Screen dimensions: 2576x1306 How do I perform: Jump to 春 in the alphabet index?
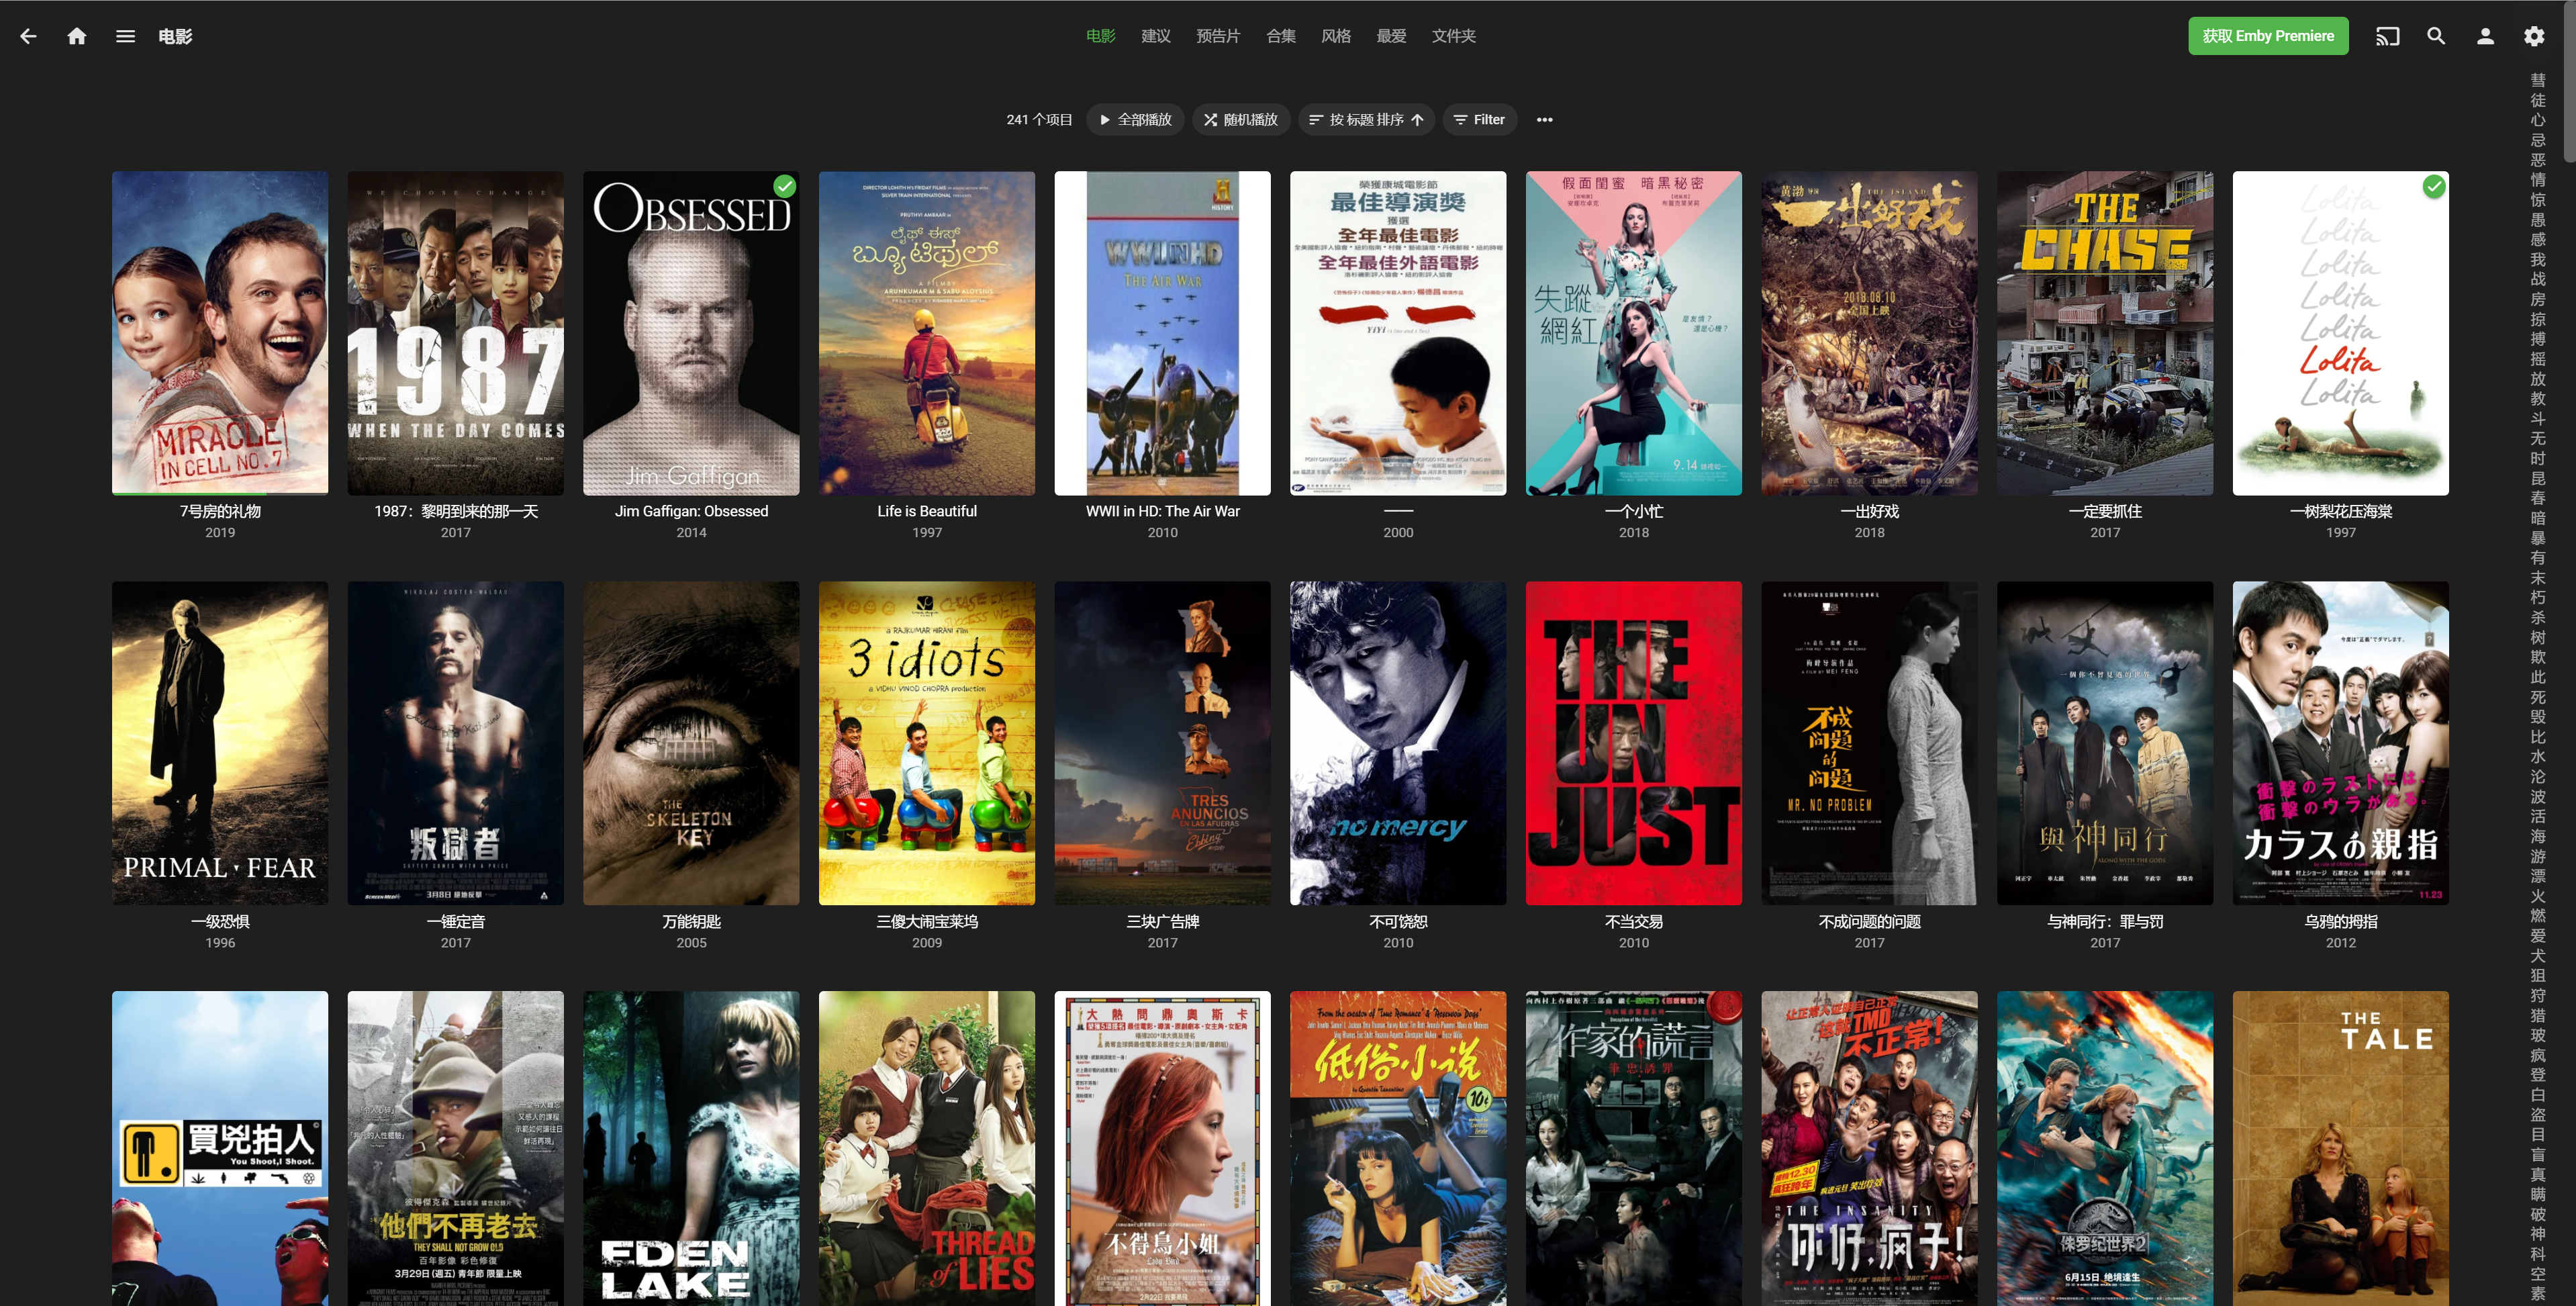pos(2538,498)
